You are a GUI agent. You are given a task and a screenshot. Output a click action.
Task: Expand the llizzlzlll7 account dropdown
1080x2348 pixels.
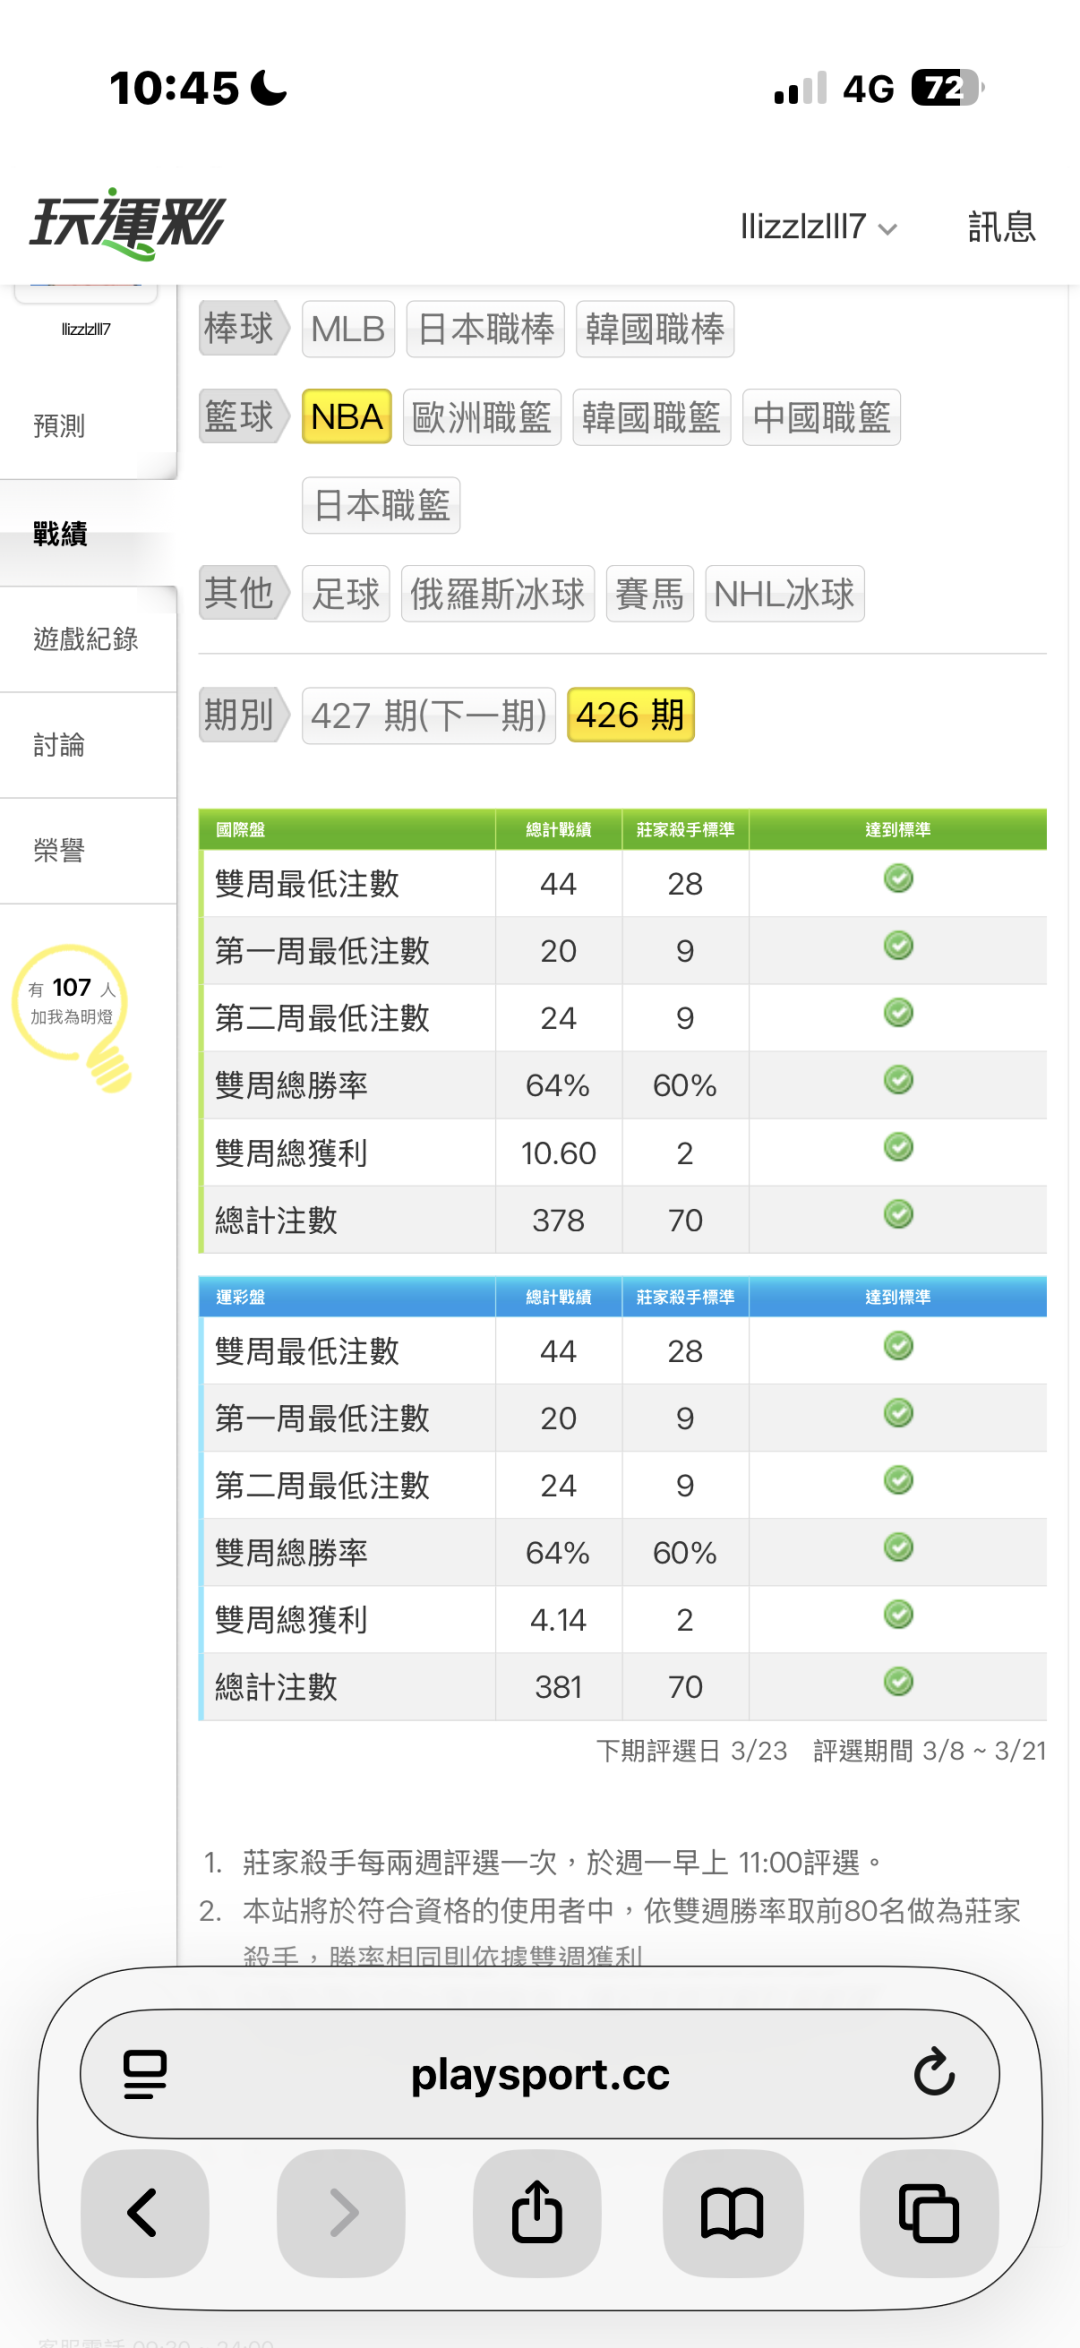click(x=817, y=227)
